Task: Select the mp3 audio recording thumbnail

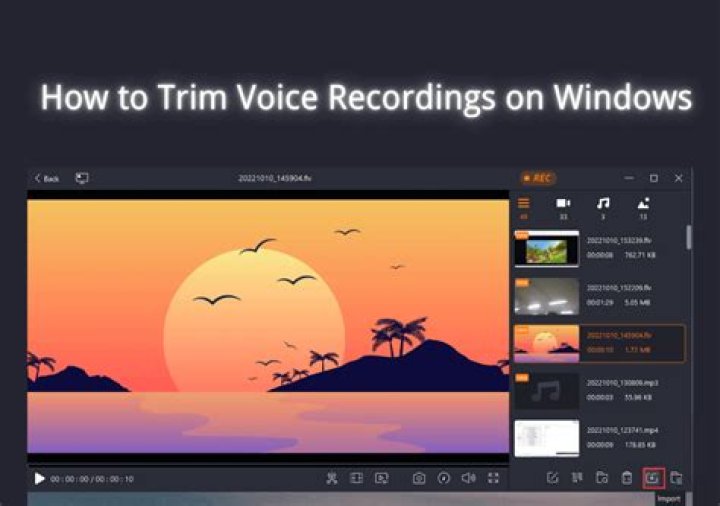Action: pyautogui.click(x=546, y=391)
